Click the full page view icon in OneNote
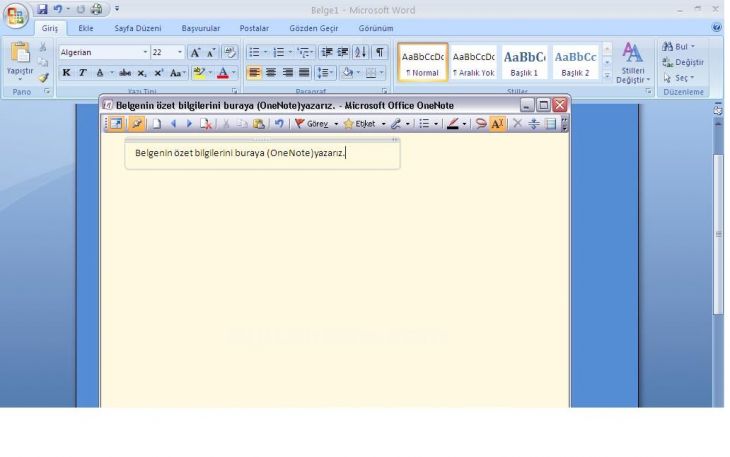 pos(116,124)
